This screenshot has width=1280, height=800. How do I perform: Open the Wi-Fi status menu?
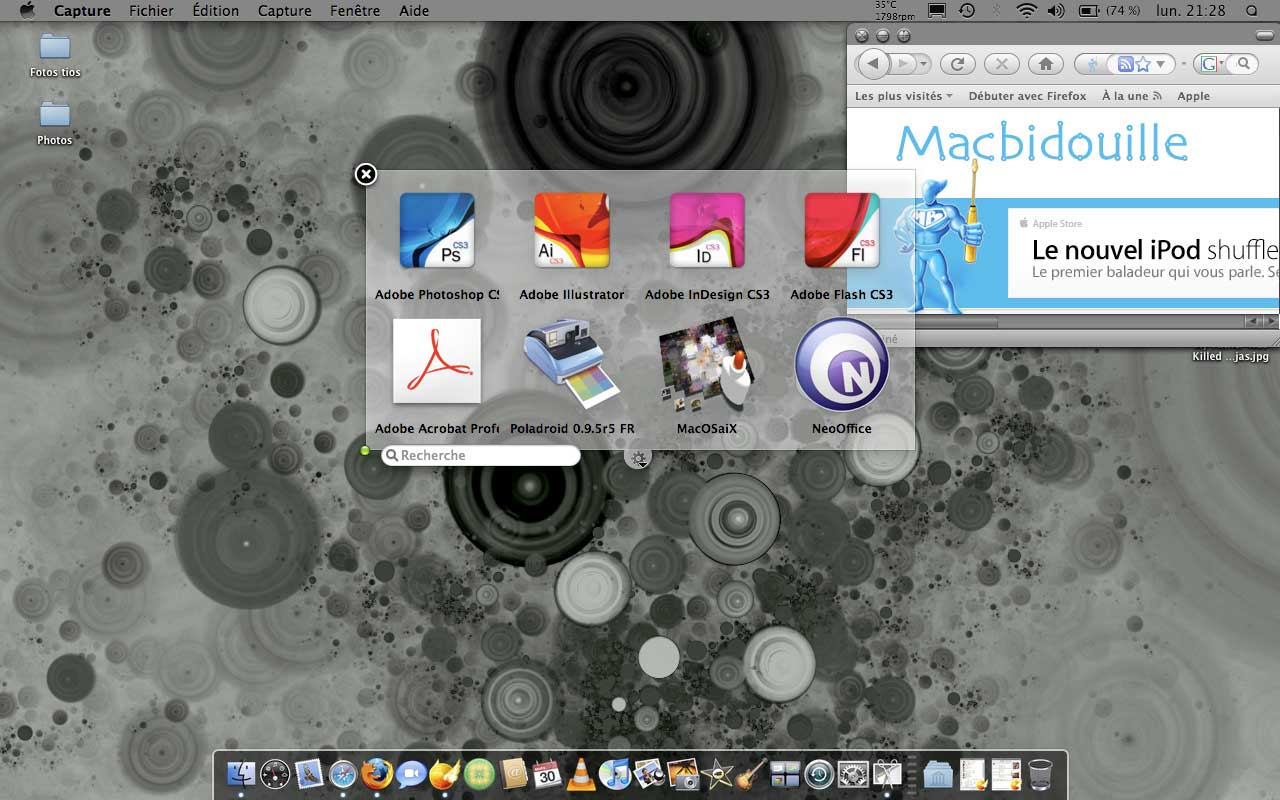point(1026,11)
